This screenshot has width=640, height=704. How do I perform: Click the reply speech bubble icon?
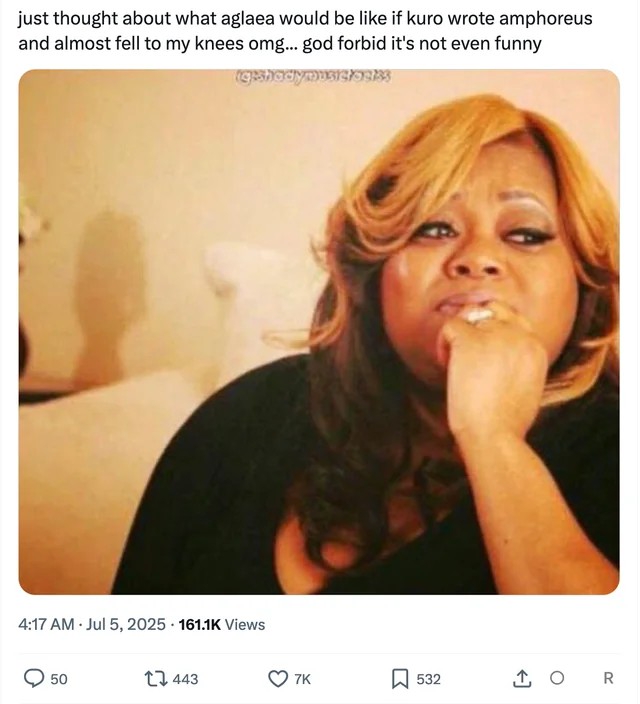click(34, 679)
